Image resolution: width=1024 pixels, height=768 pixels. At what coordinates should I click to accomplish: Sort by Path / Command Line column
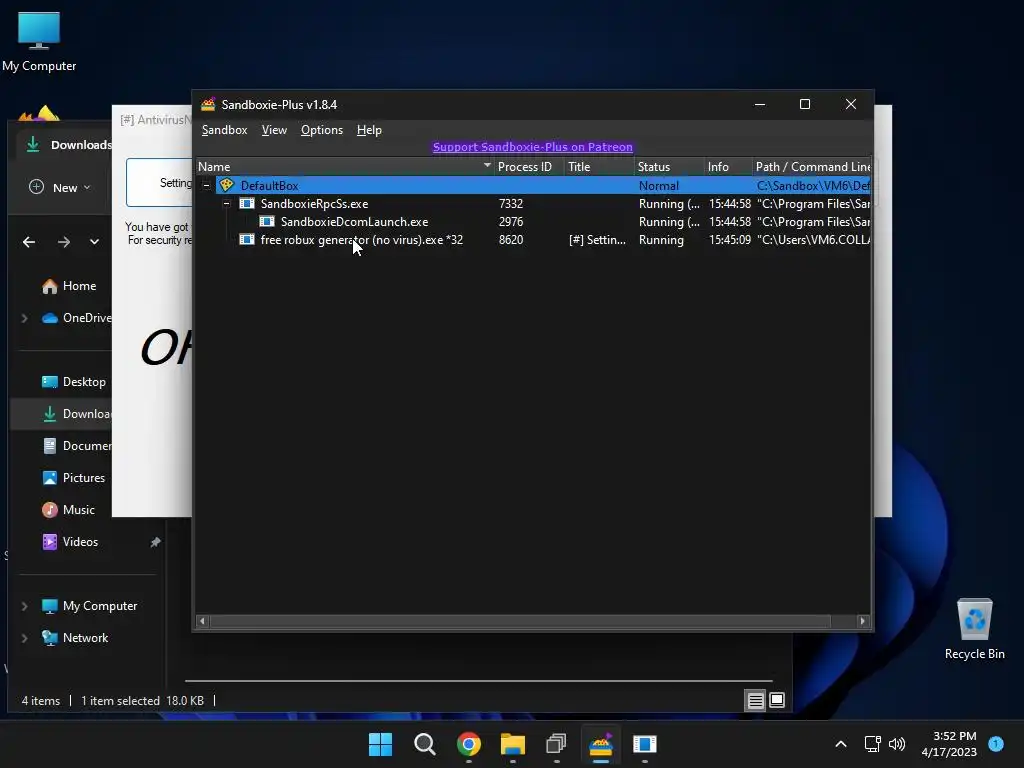point(811,167)
